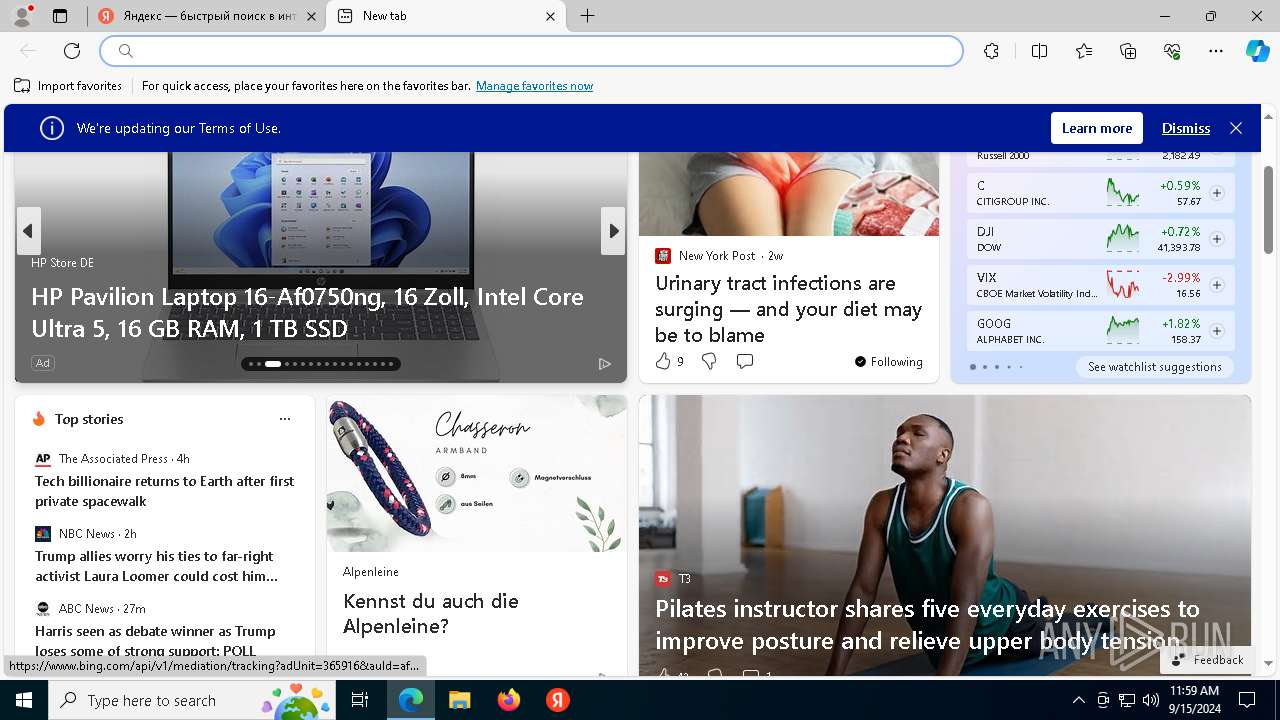This screenshot has width=1280, height=720.
Task: Click Import favorites
Action: point(68,86)
